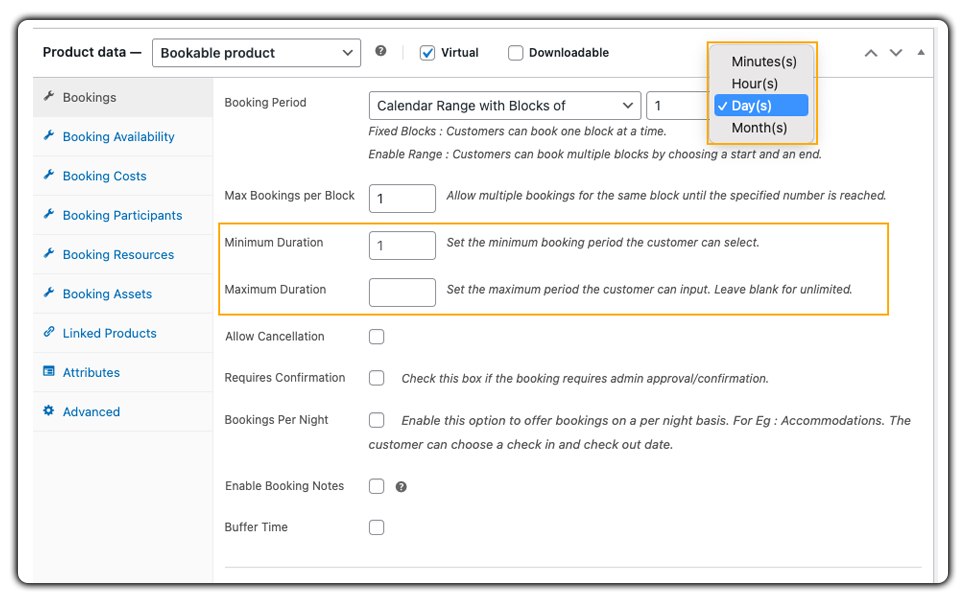Screen dimensions: 966x600
Task: Select Hour(s) from the unit list
Action: pyautogui.click(x=761, y=84)
